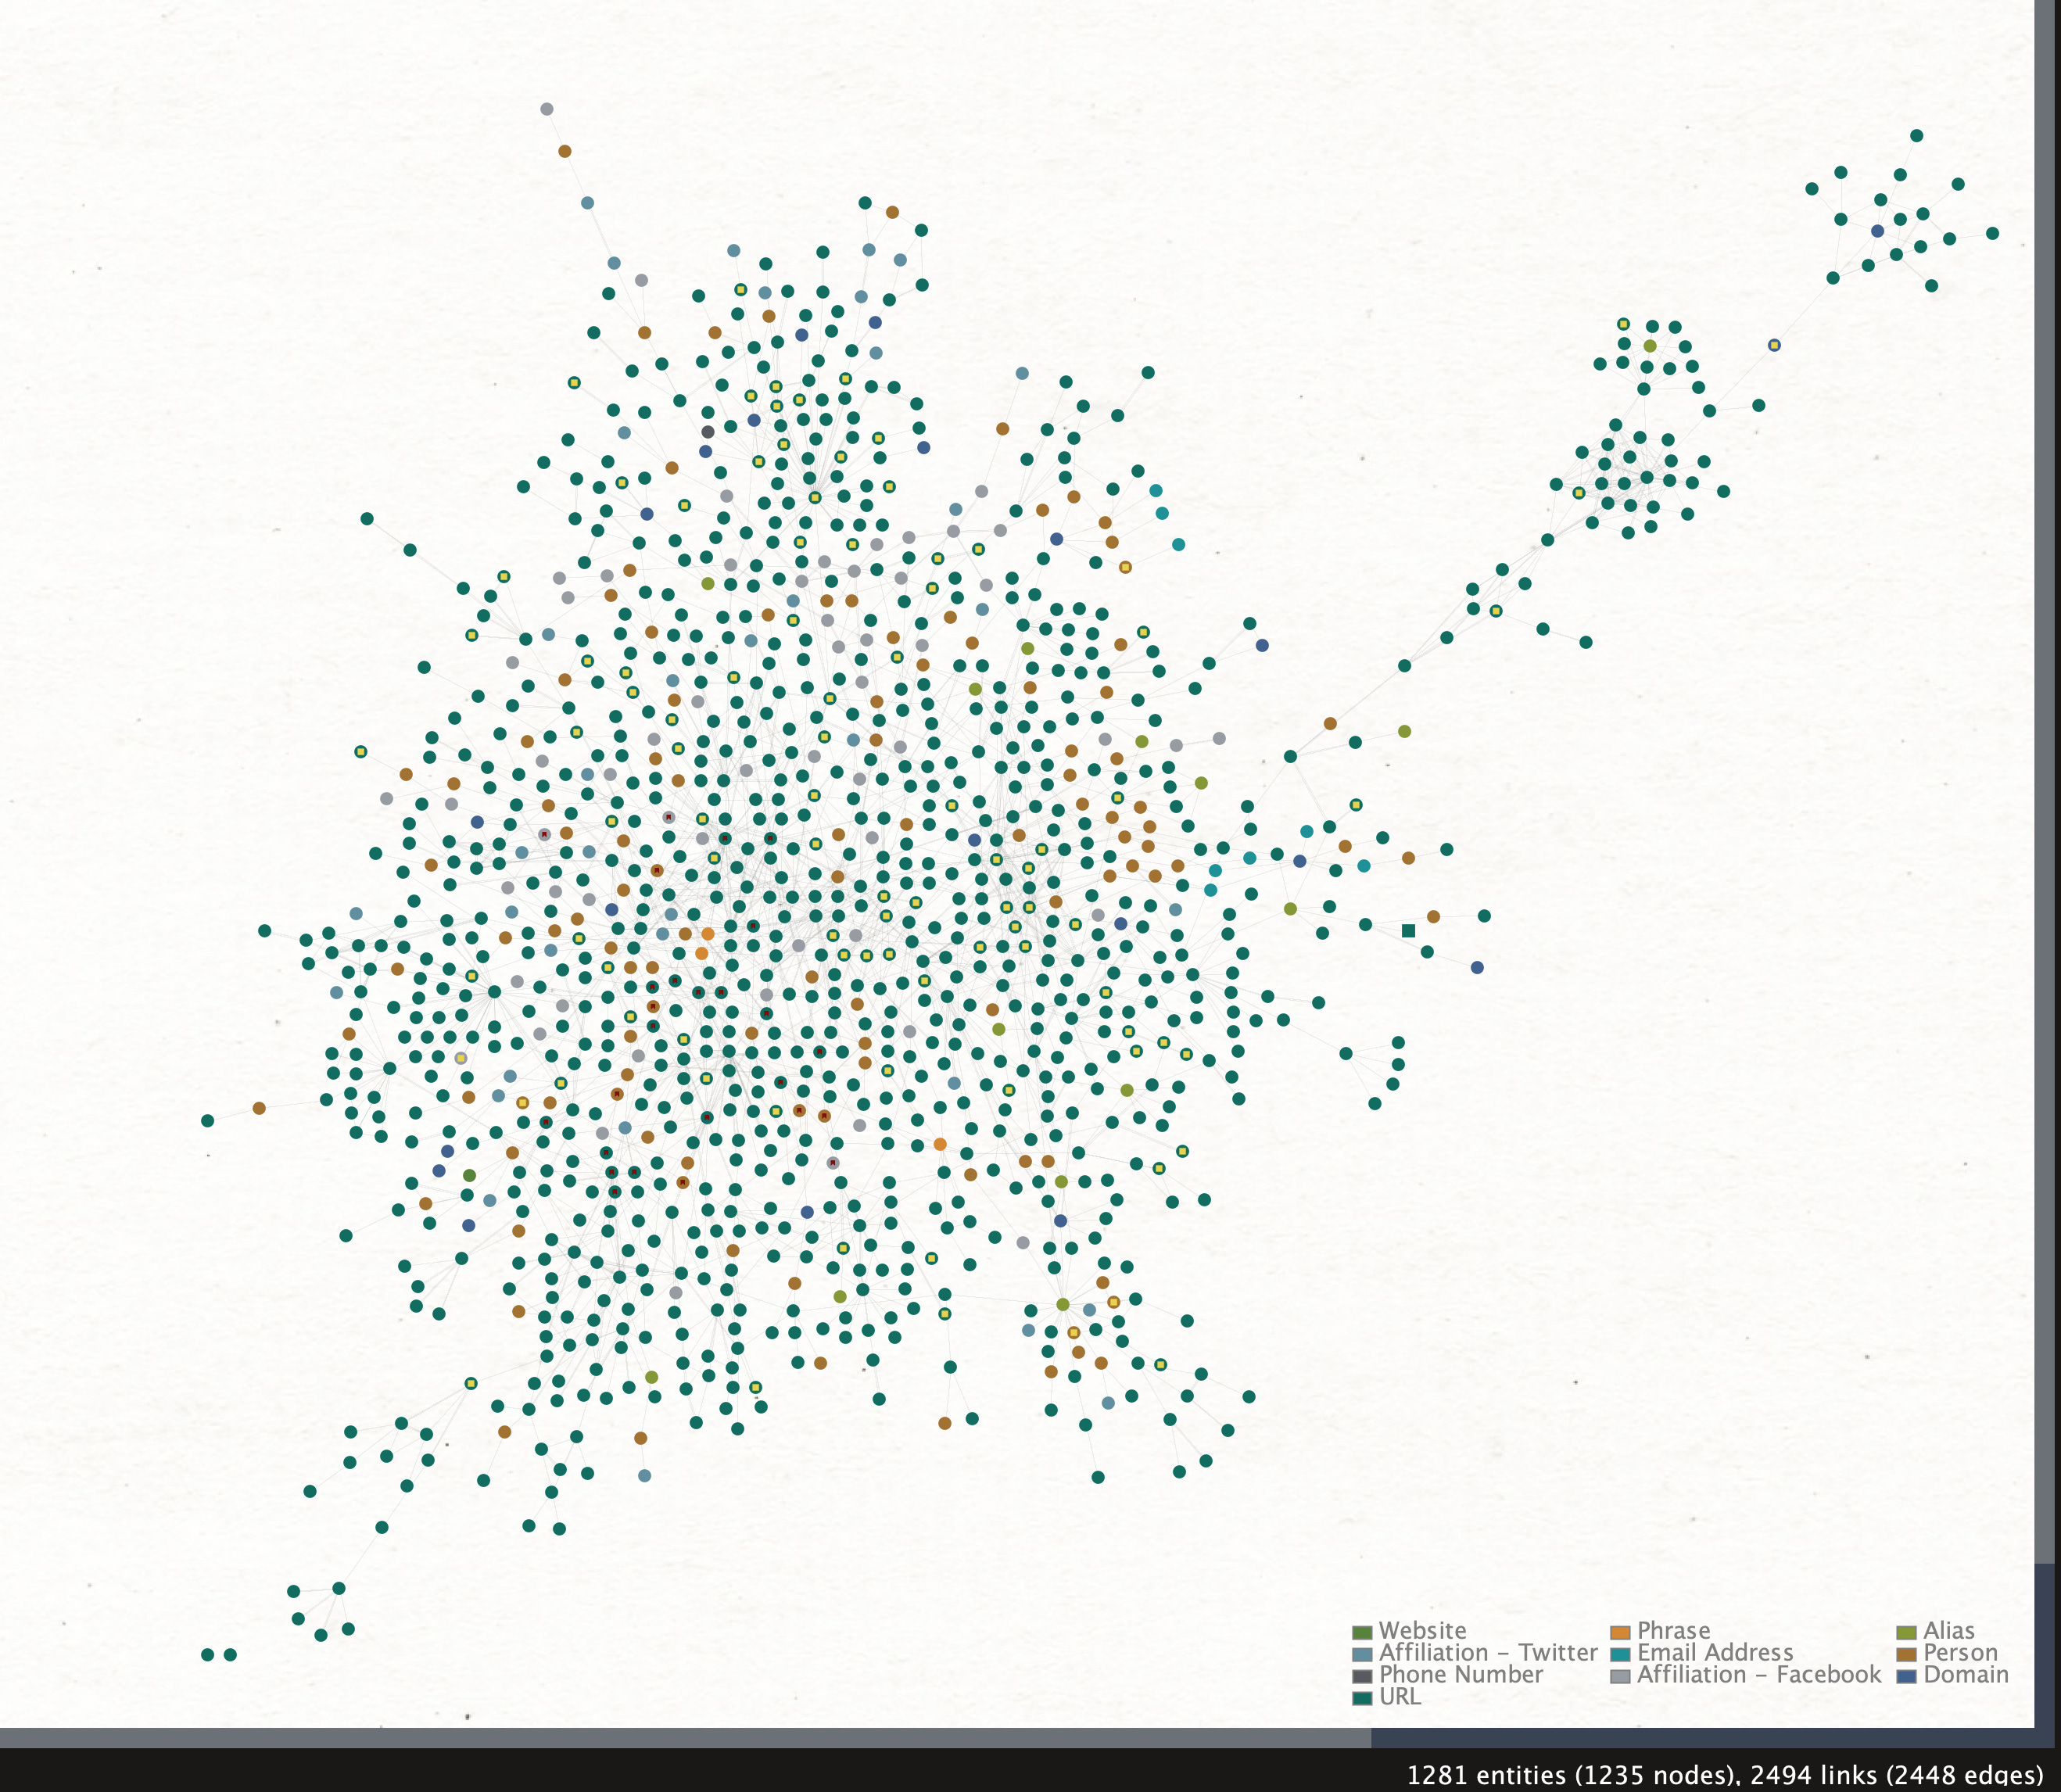Click the '1281 entities (1235 nodes)' status text
The width and height of the screenshot is (2061, 1792).
pyautogui.click(x=1569, y=1775)
